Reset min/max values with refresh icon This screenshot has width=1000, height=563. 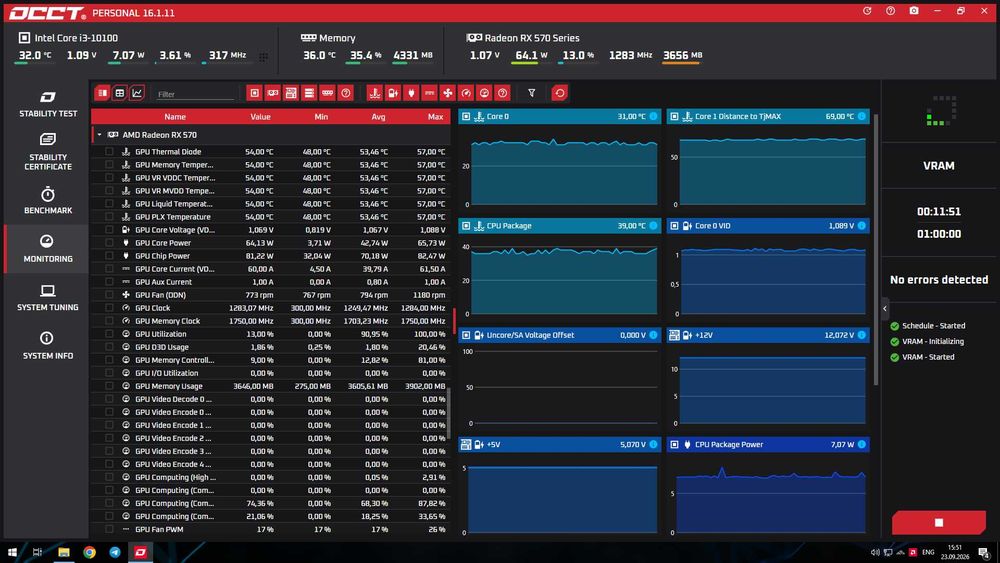click(x=559, y=93)
